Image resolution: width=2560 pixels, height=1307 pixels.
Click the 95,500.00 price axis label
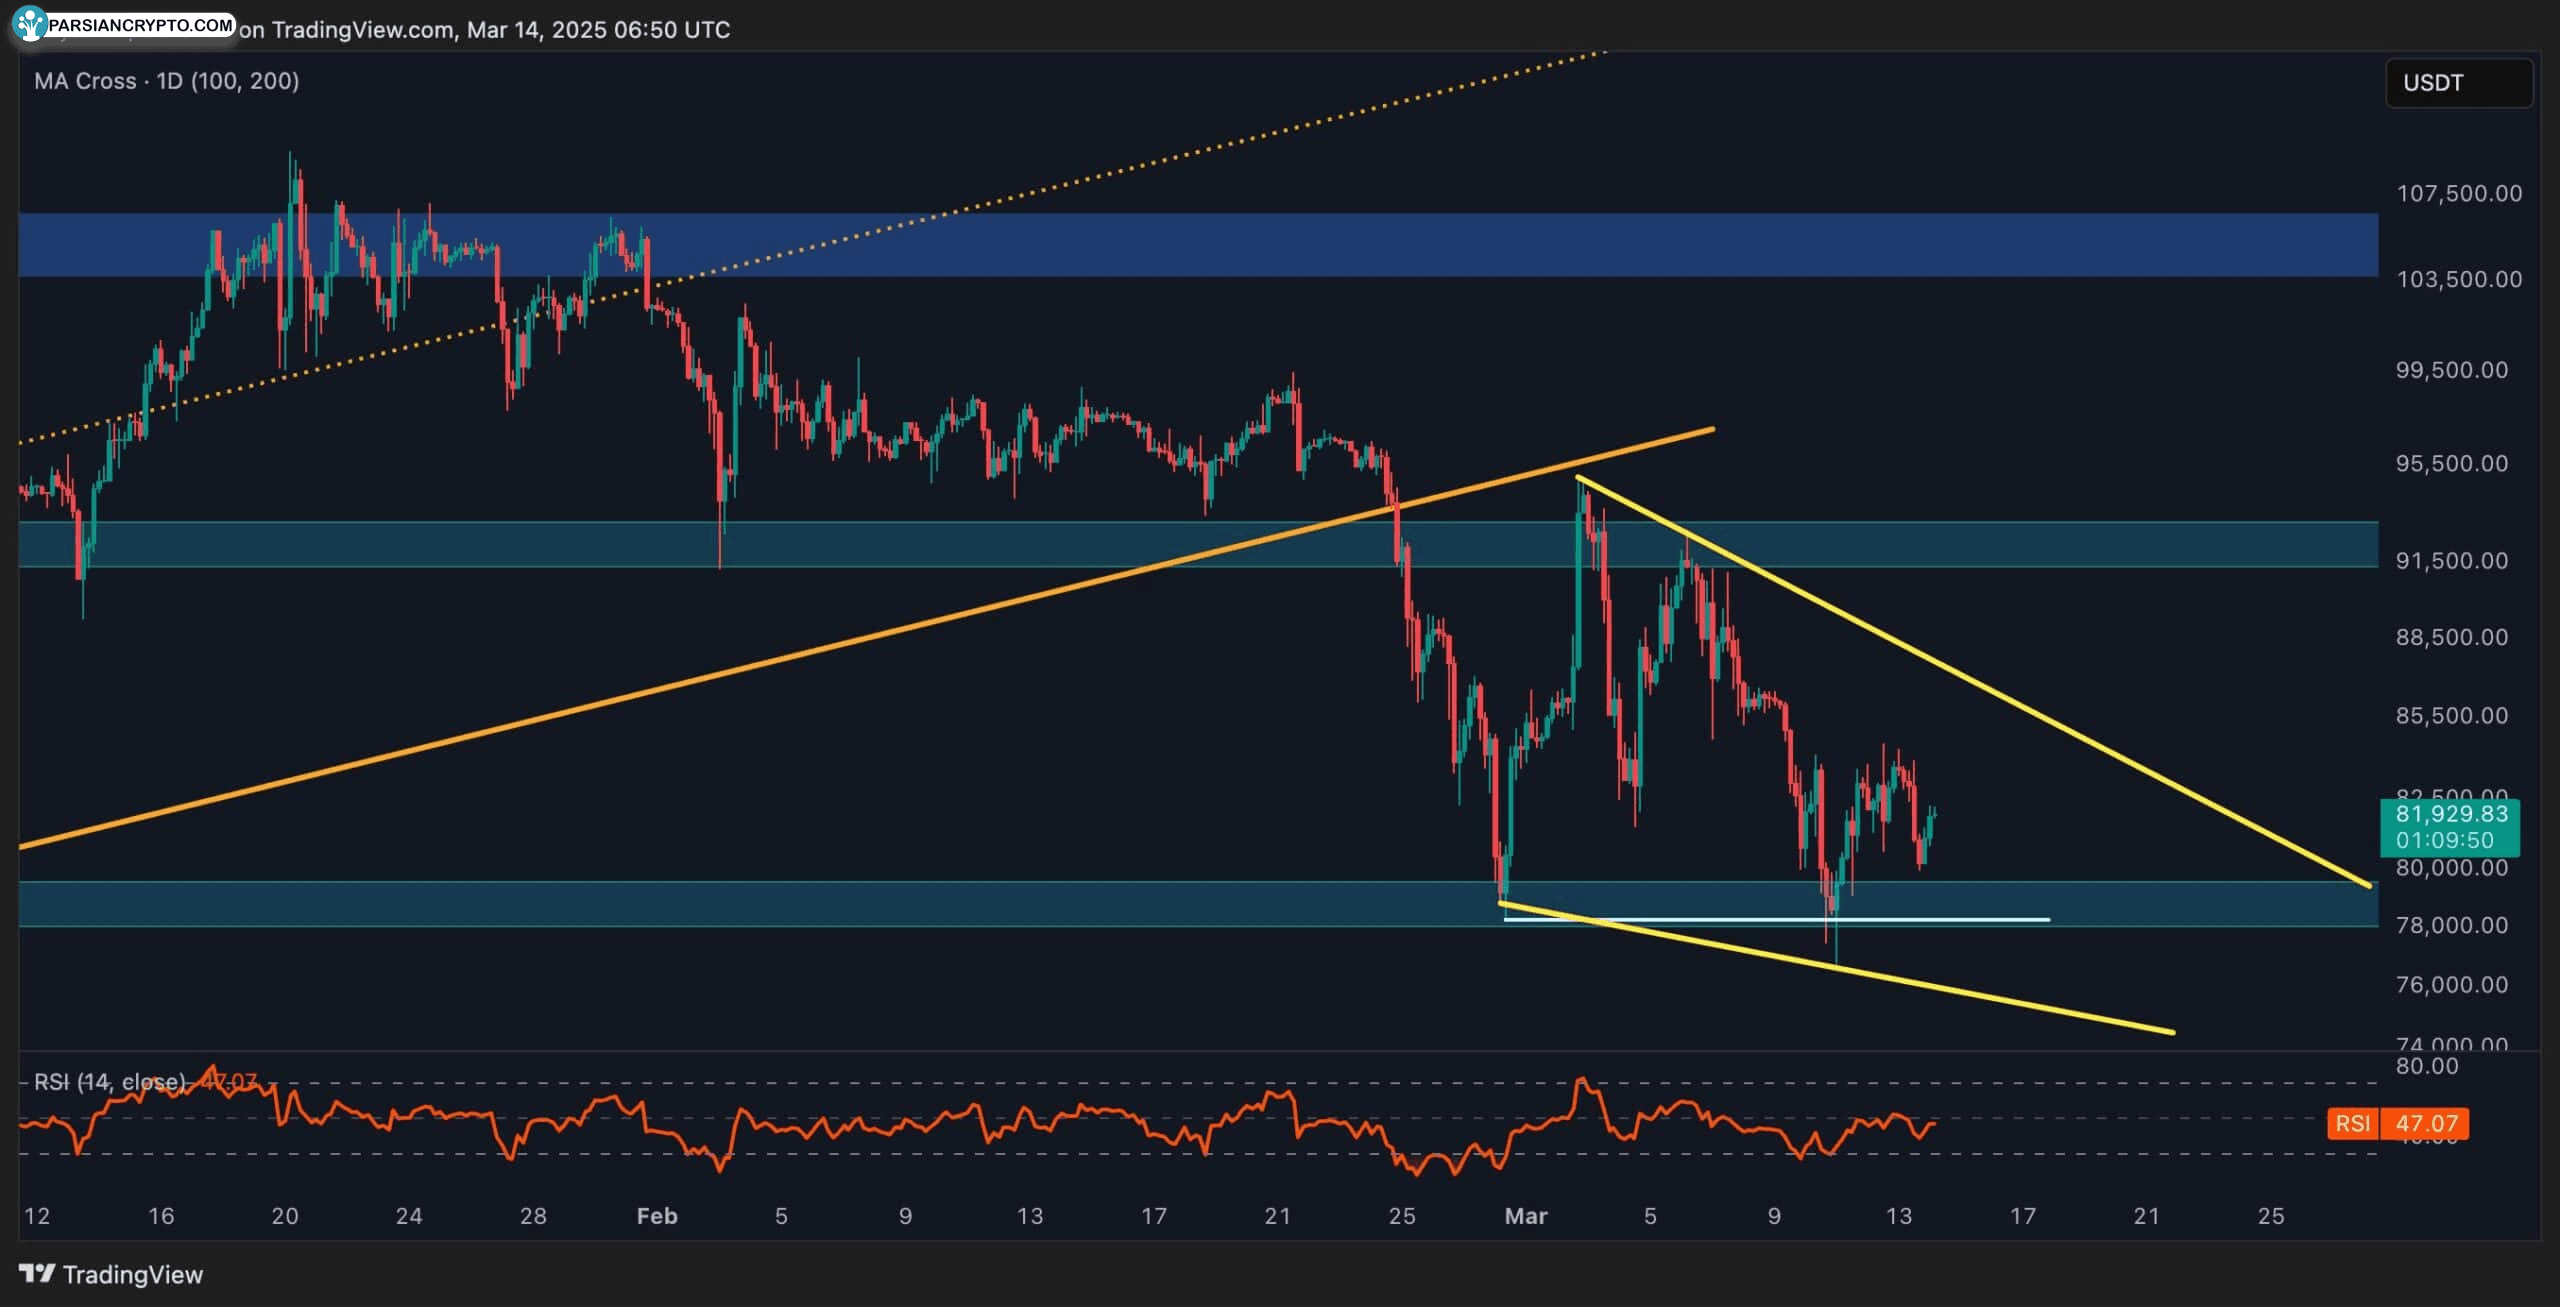pos(2452,463)
